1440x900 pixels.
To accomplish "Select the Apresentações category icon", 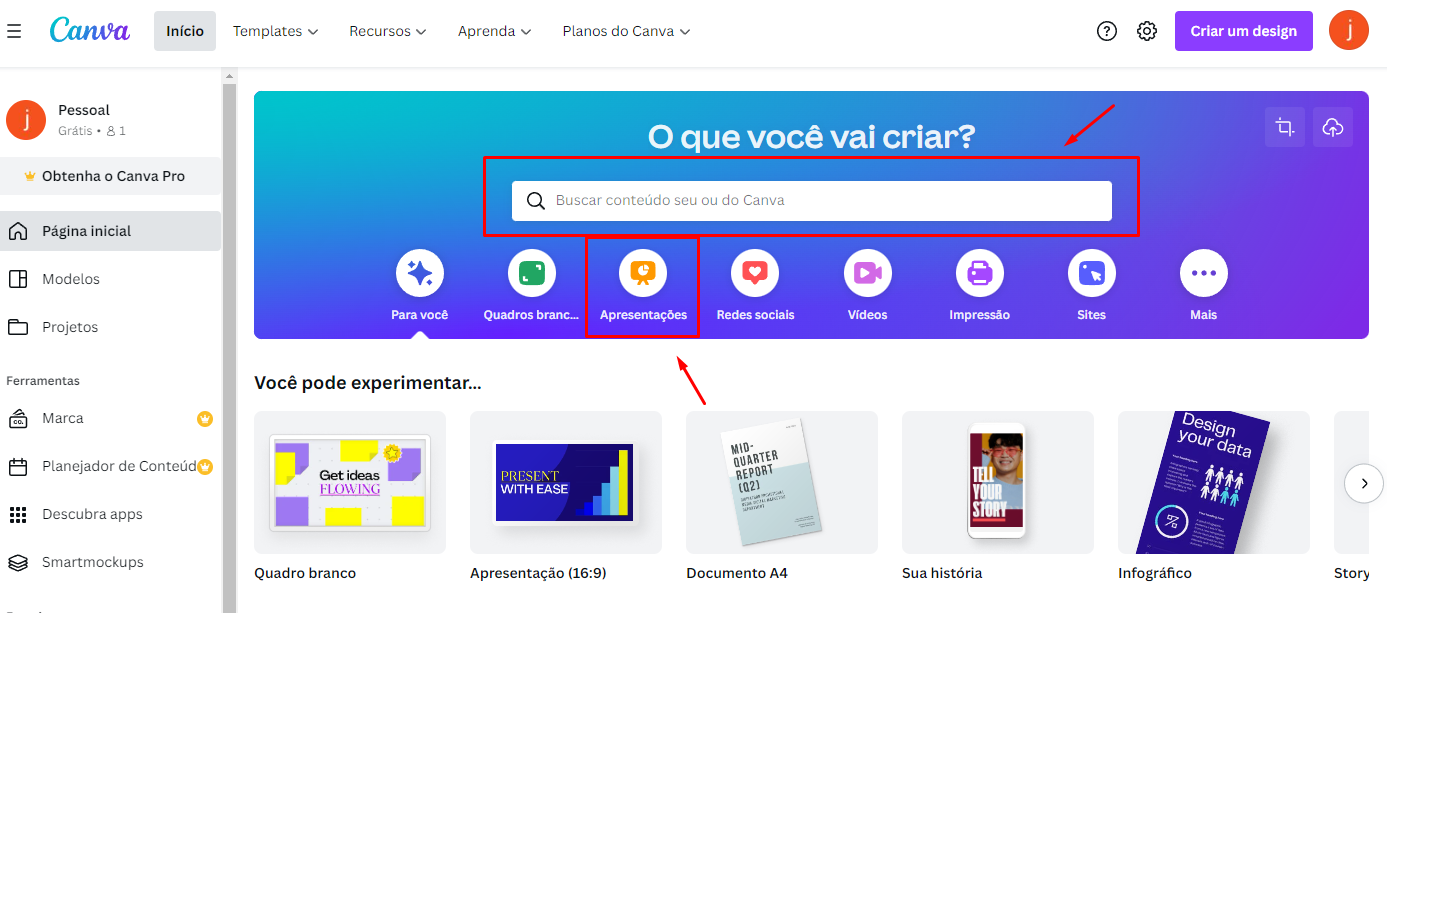I will click(643, 273).
